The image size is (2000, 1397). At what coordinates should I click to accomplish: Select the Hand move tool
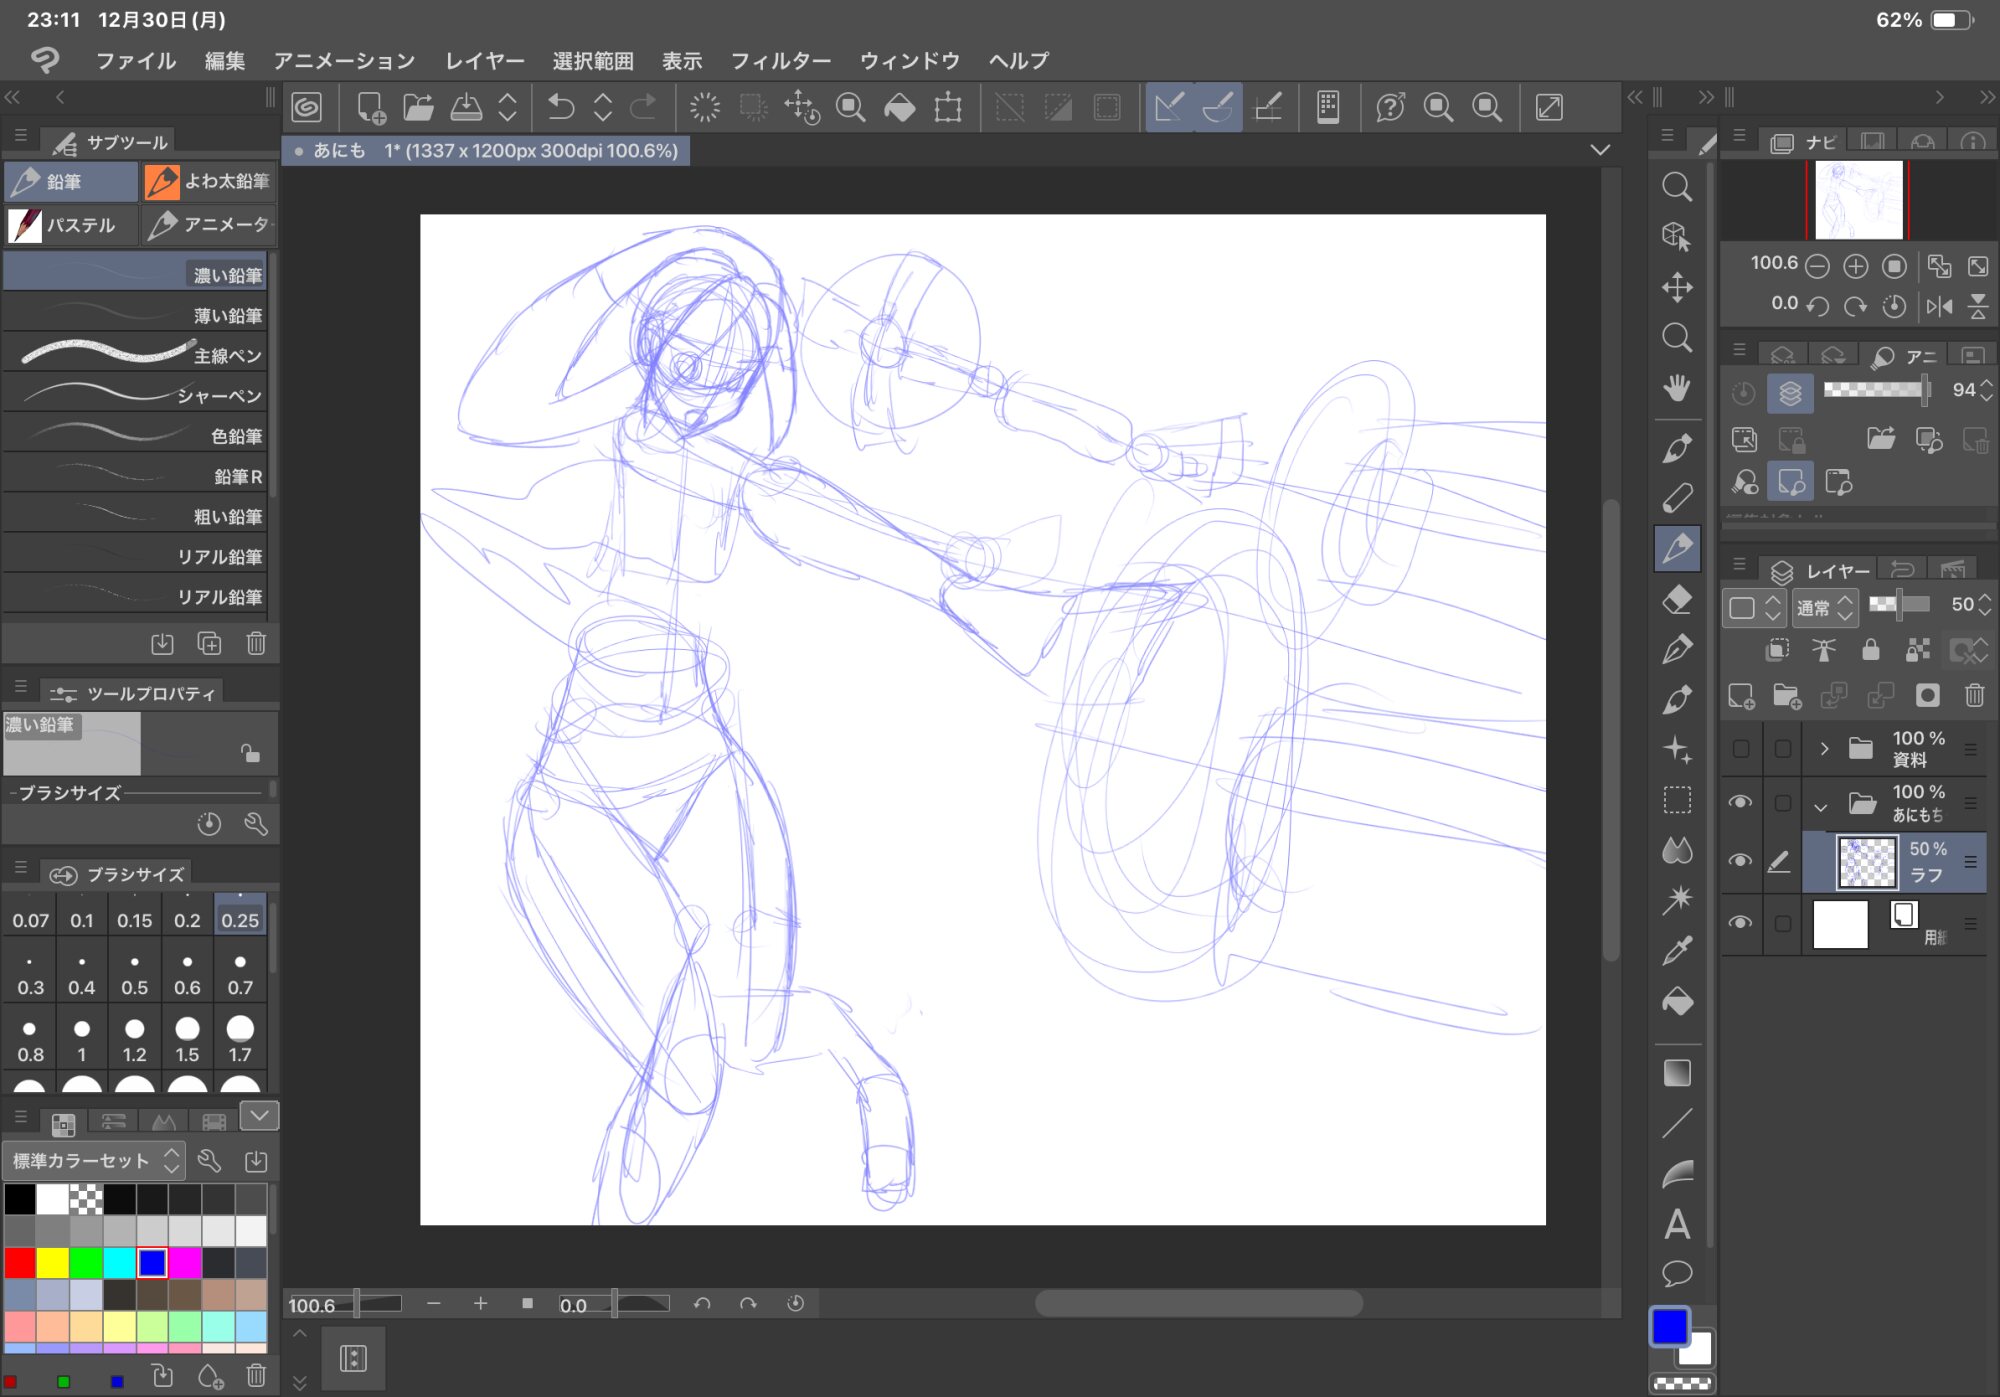pyautogui.click(x=1677, y=388)
